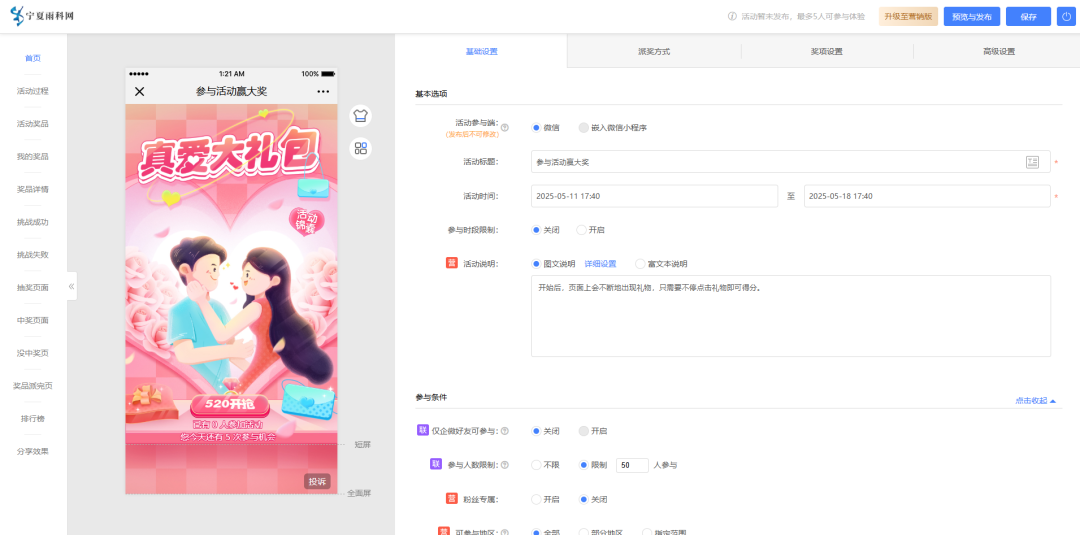The width and height of the screenshot is (1080, 535).
Task: Click the 真爱大礼包 title image in preview
Action: (x=229, y=157)
